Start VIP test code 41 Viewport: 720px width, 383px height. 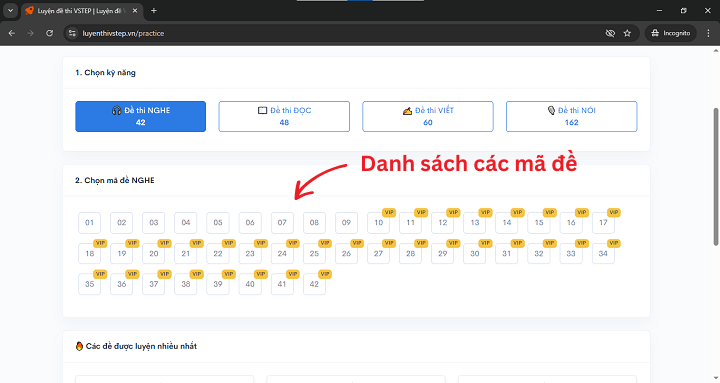[x=282, y=284]
